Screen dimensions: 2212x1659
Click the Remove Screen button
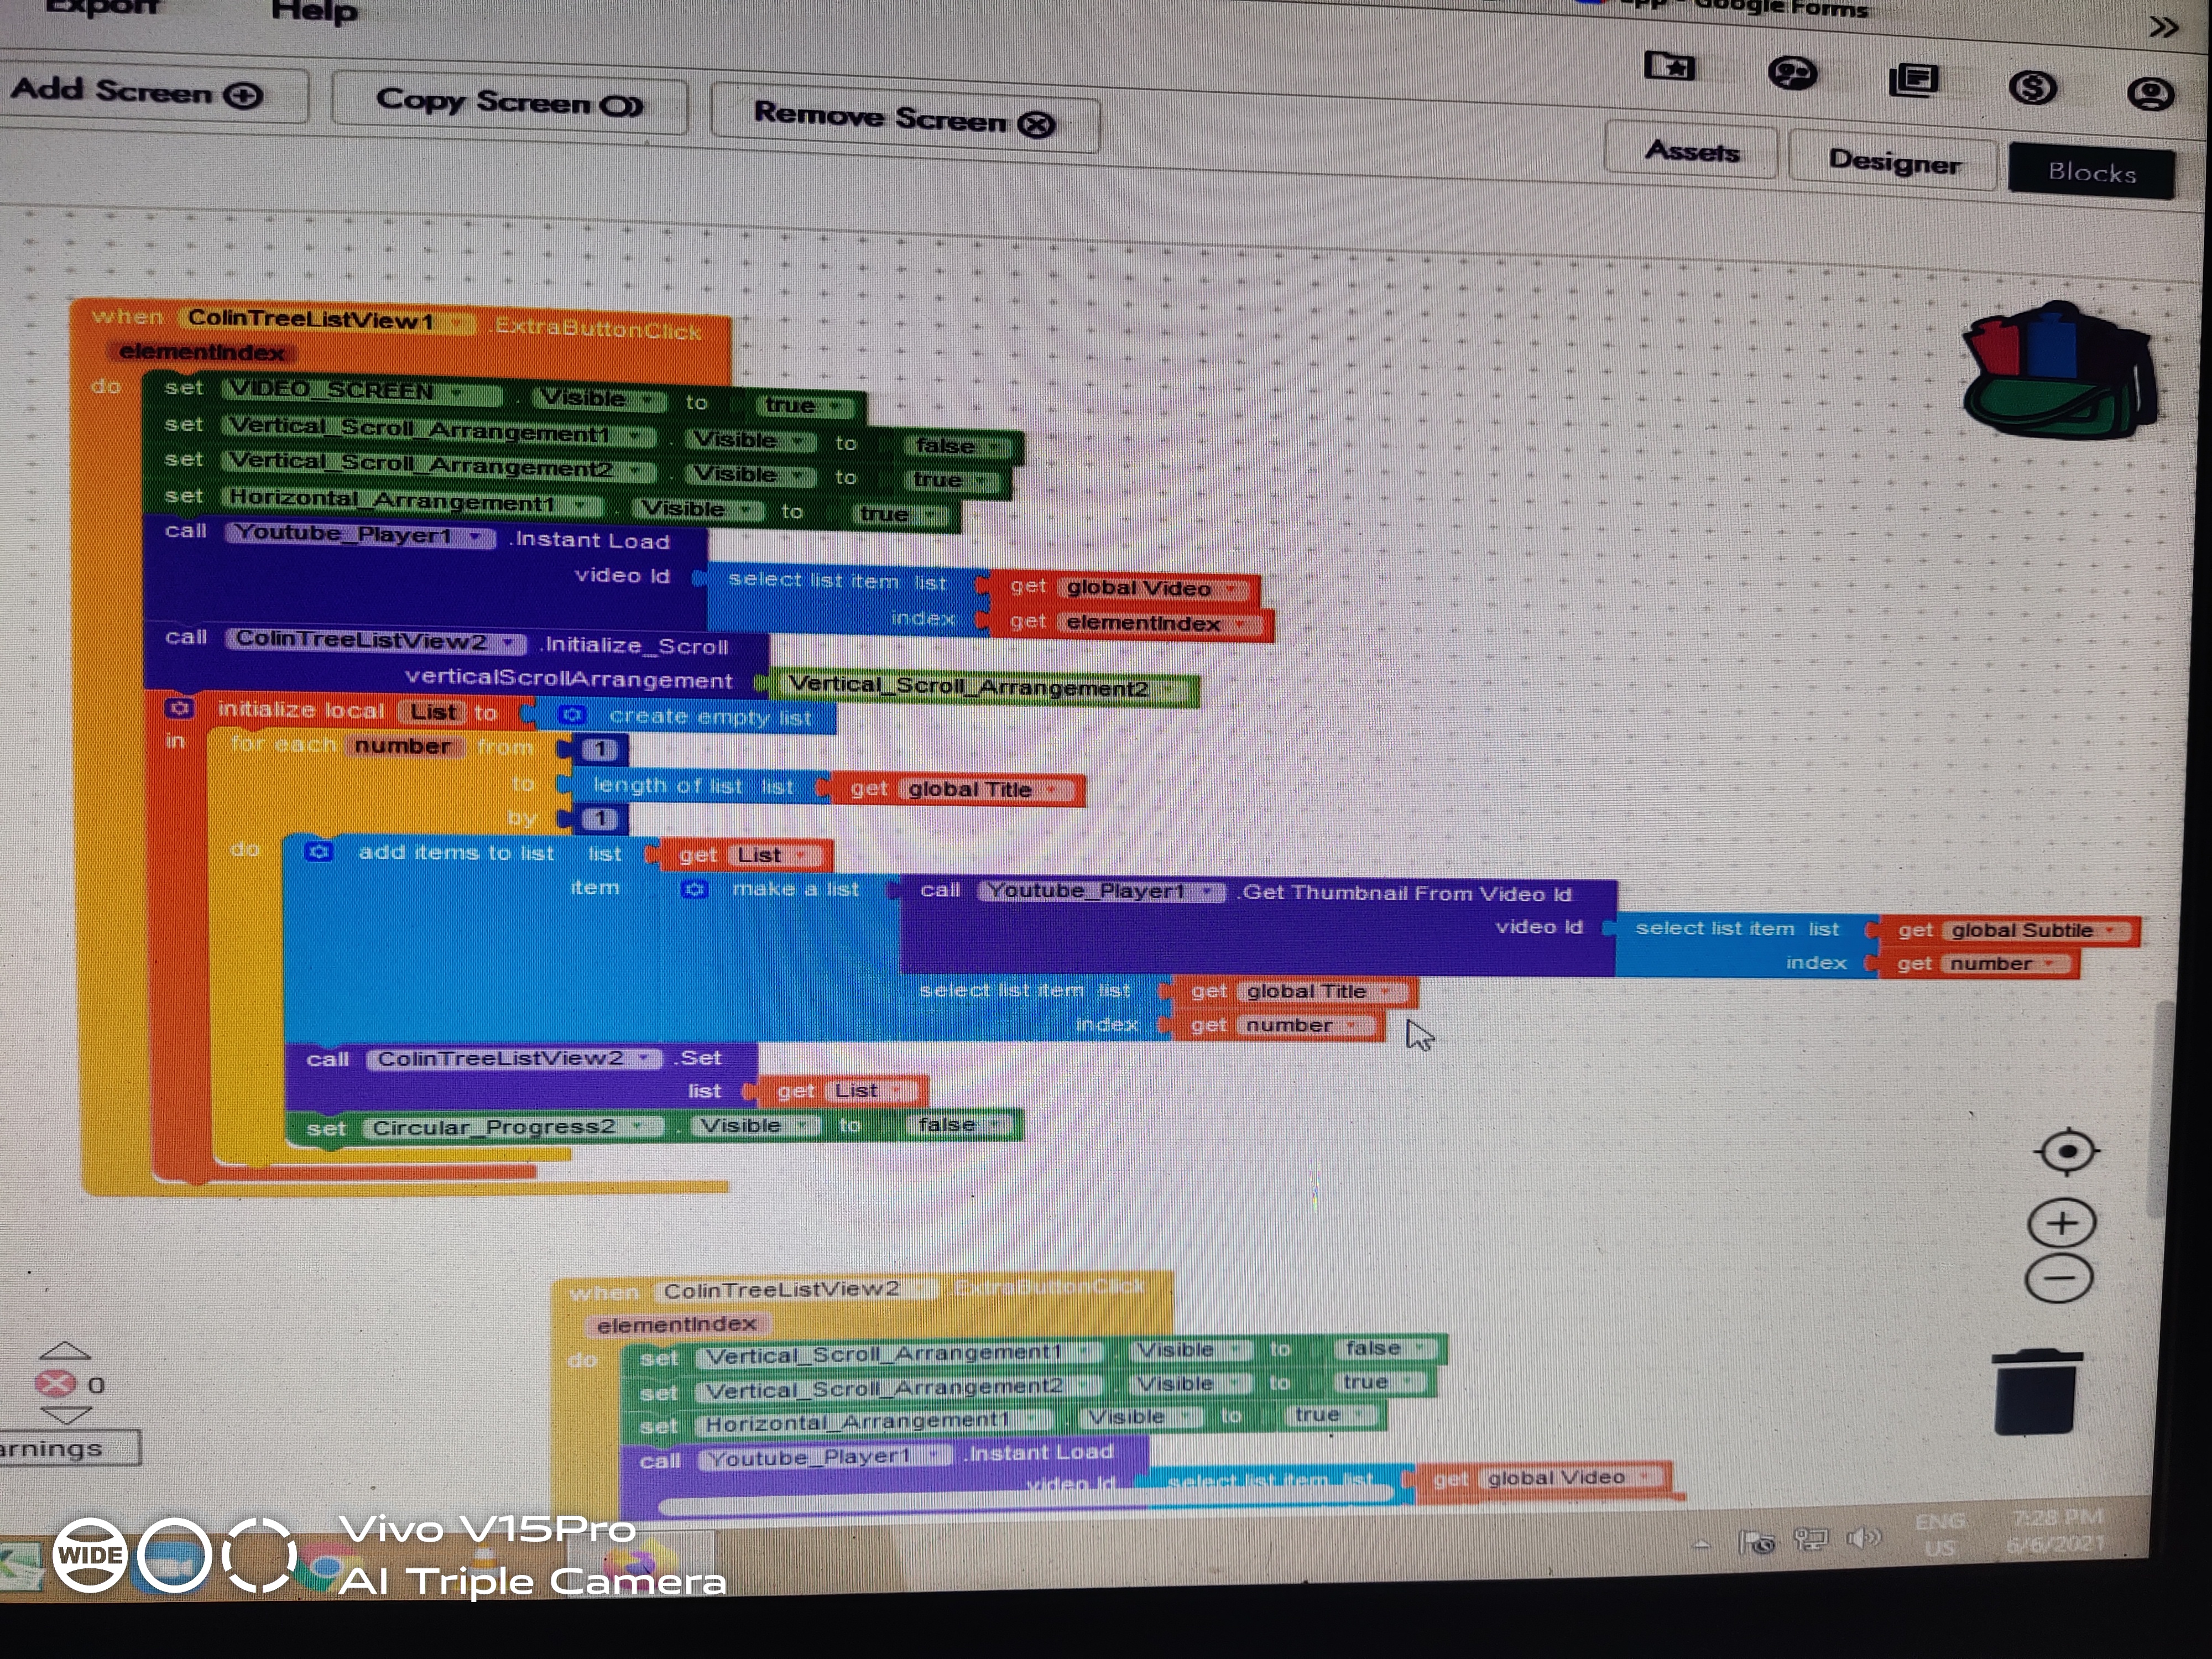tap(904, 119)
